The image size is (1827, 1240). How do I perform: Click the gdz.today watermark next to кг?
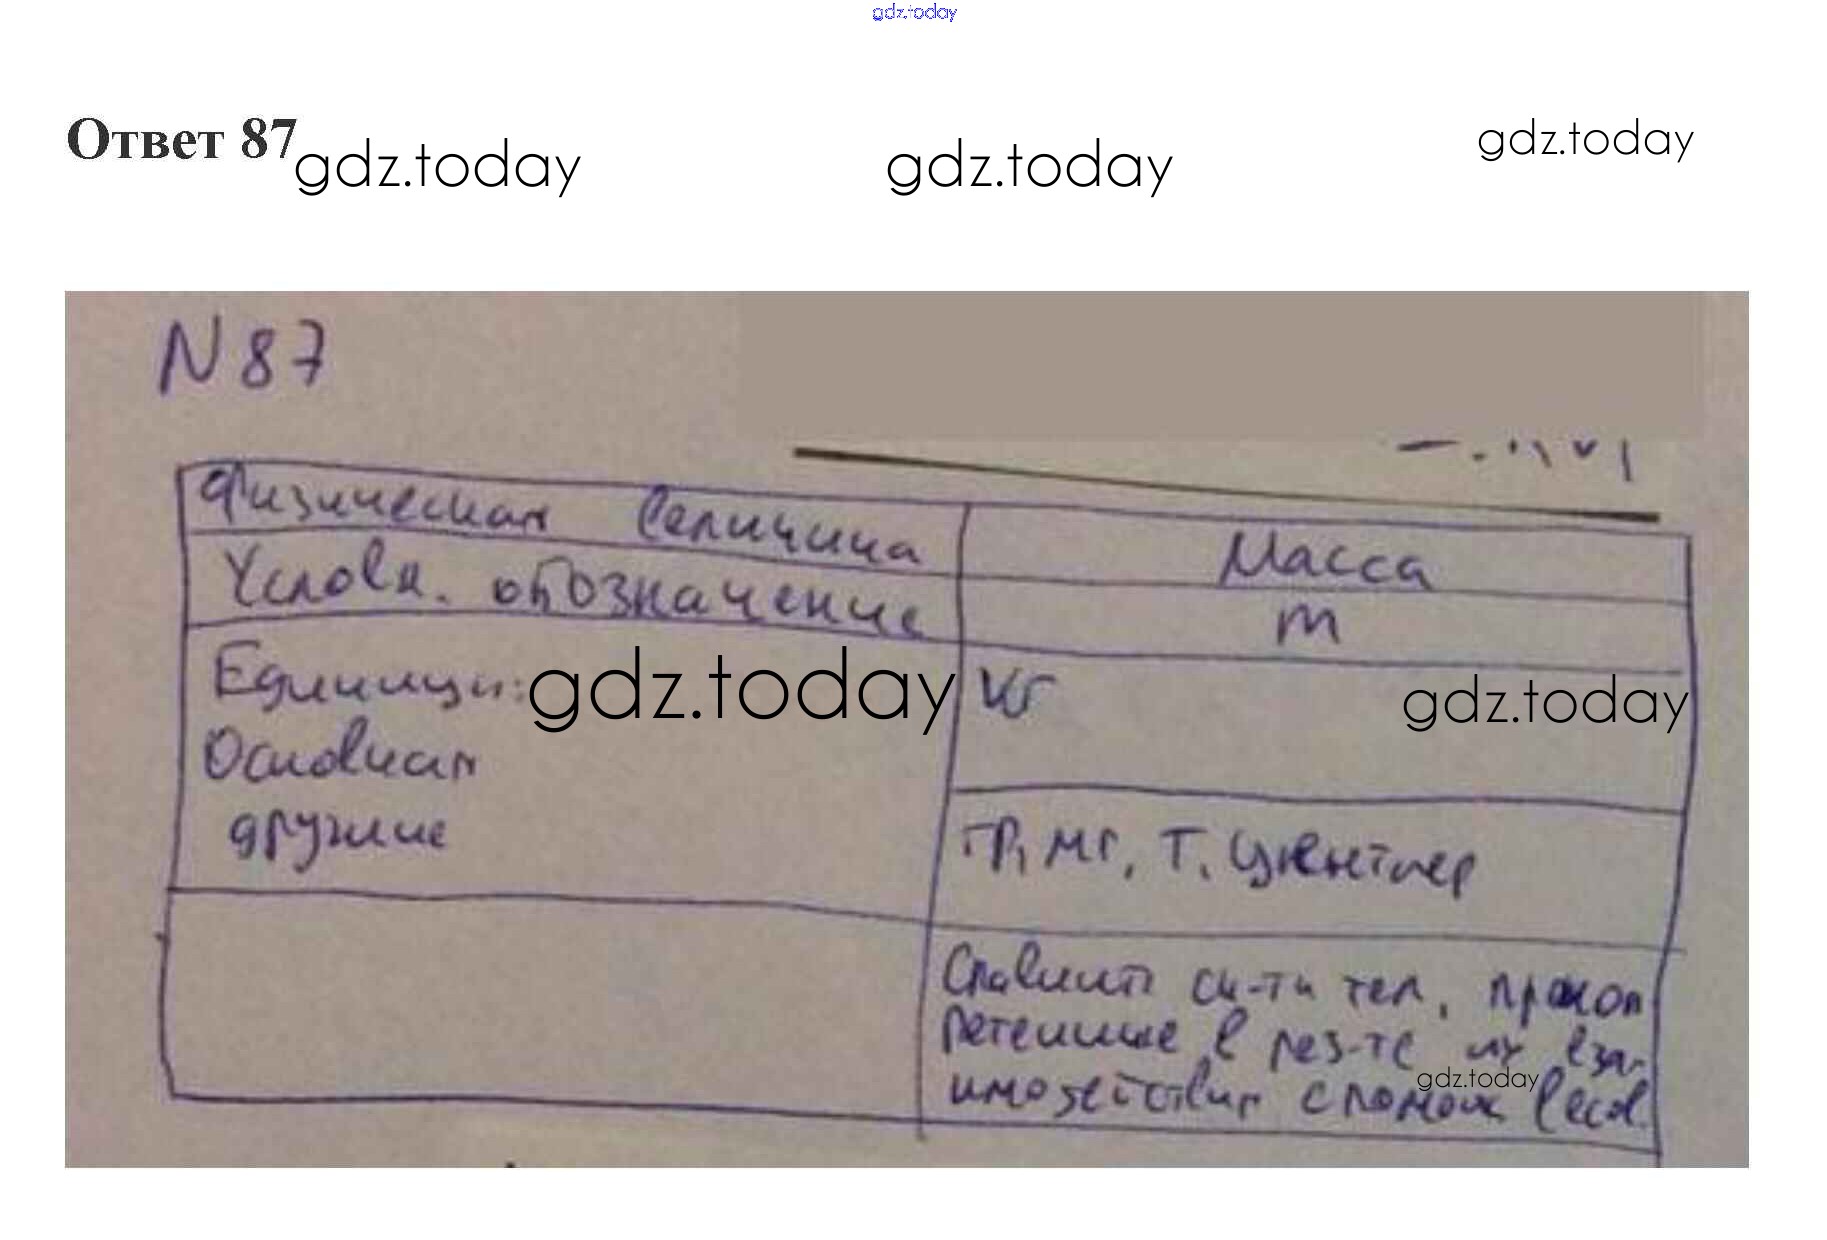click(1545, 703)
